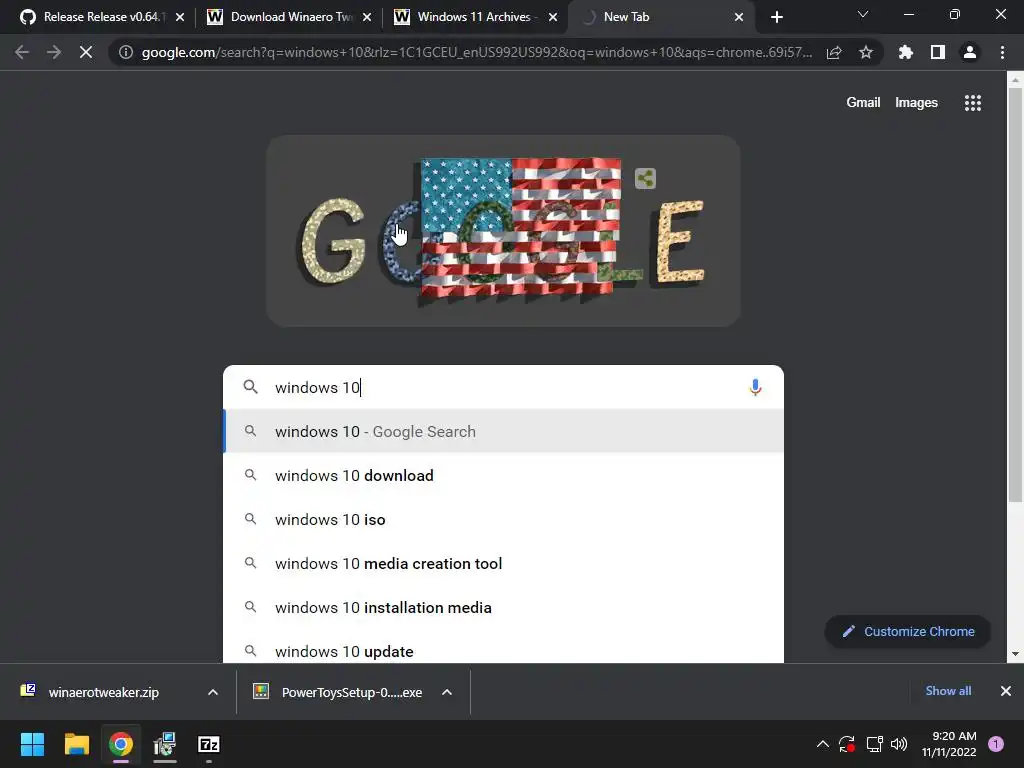Screen dimensions: 1024x768
Task: Toggle Chrome side panel
Action: pyautogui.click(x=938, y=52)
